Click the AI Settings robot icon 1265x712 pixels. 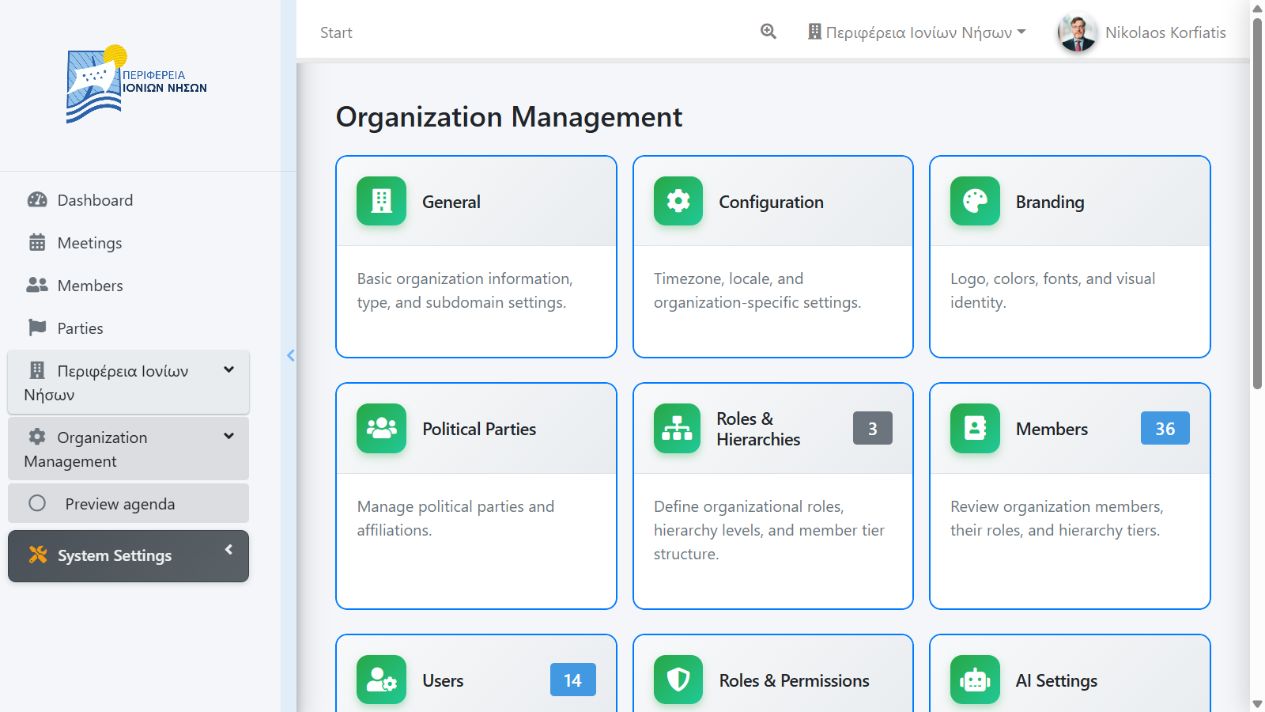pos(975,680)
